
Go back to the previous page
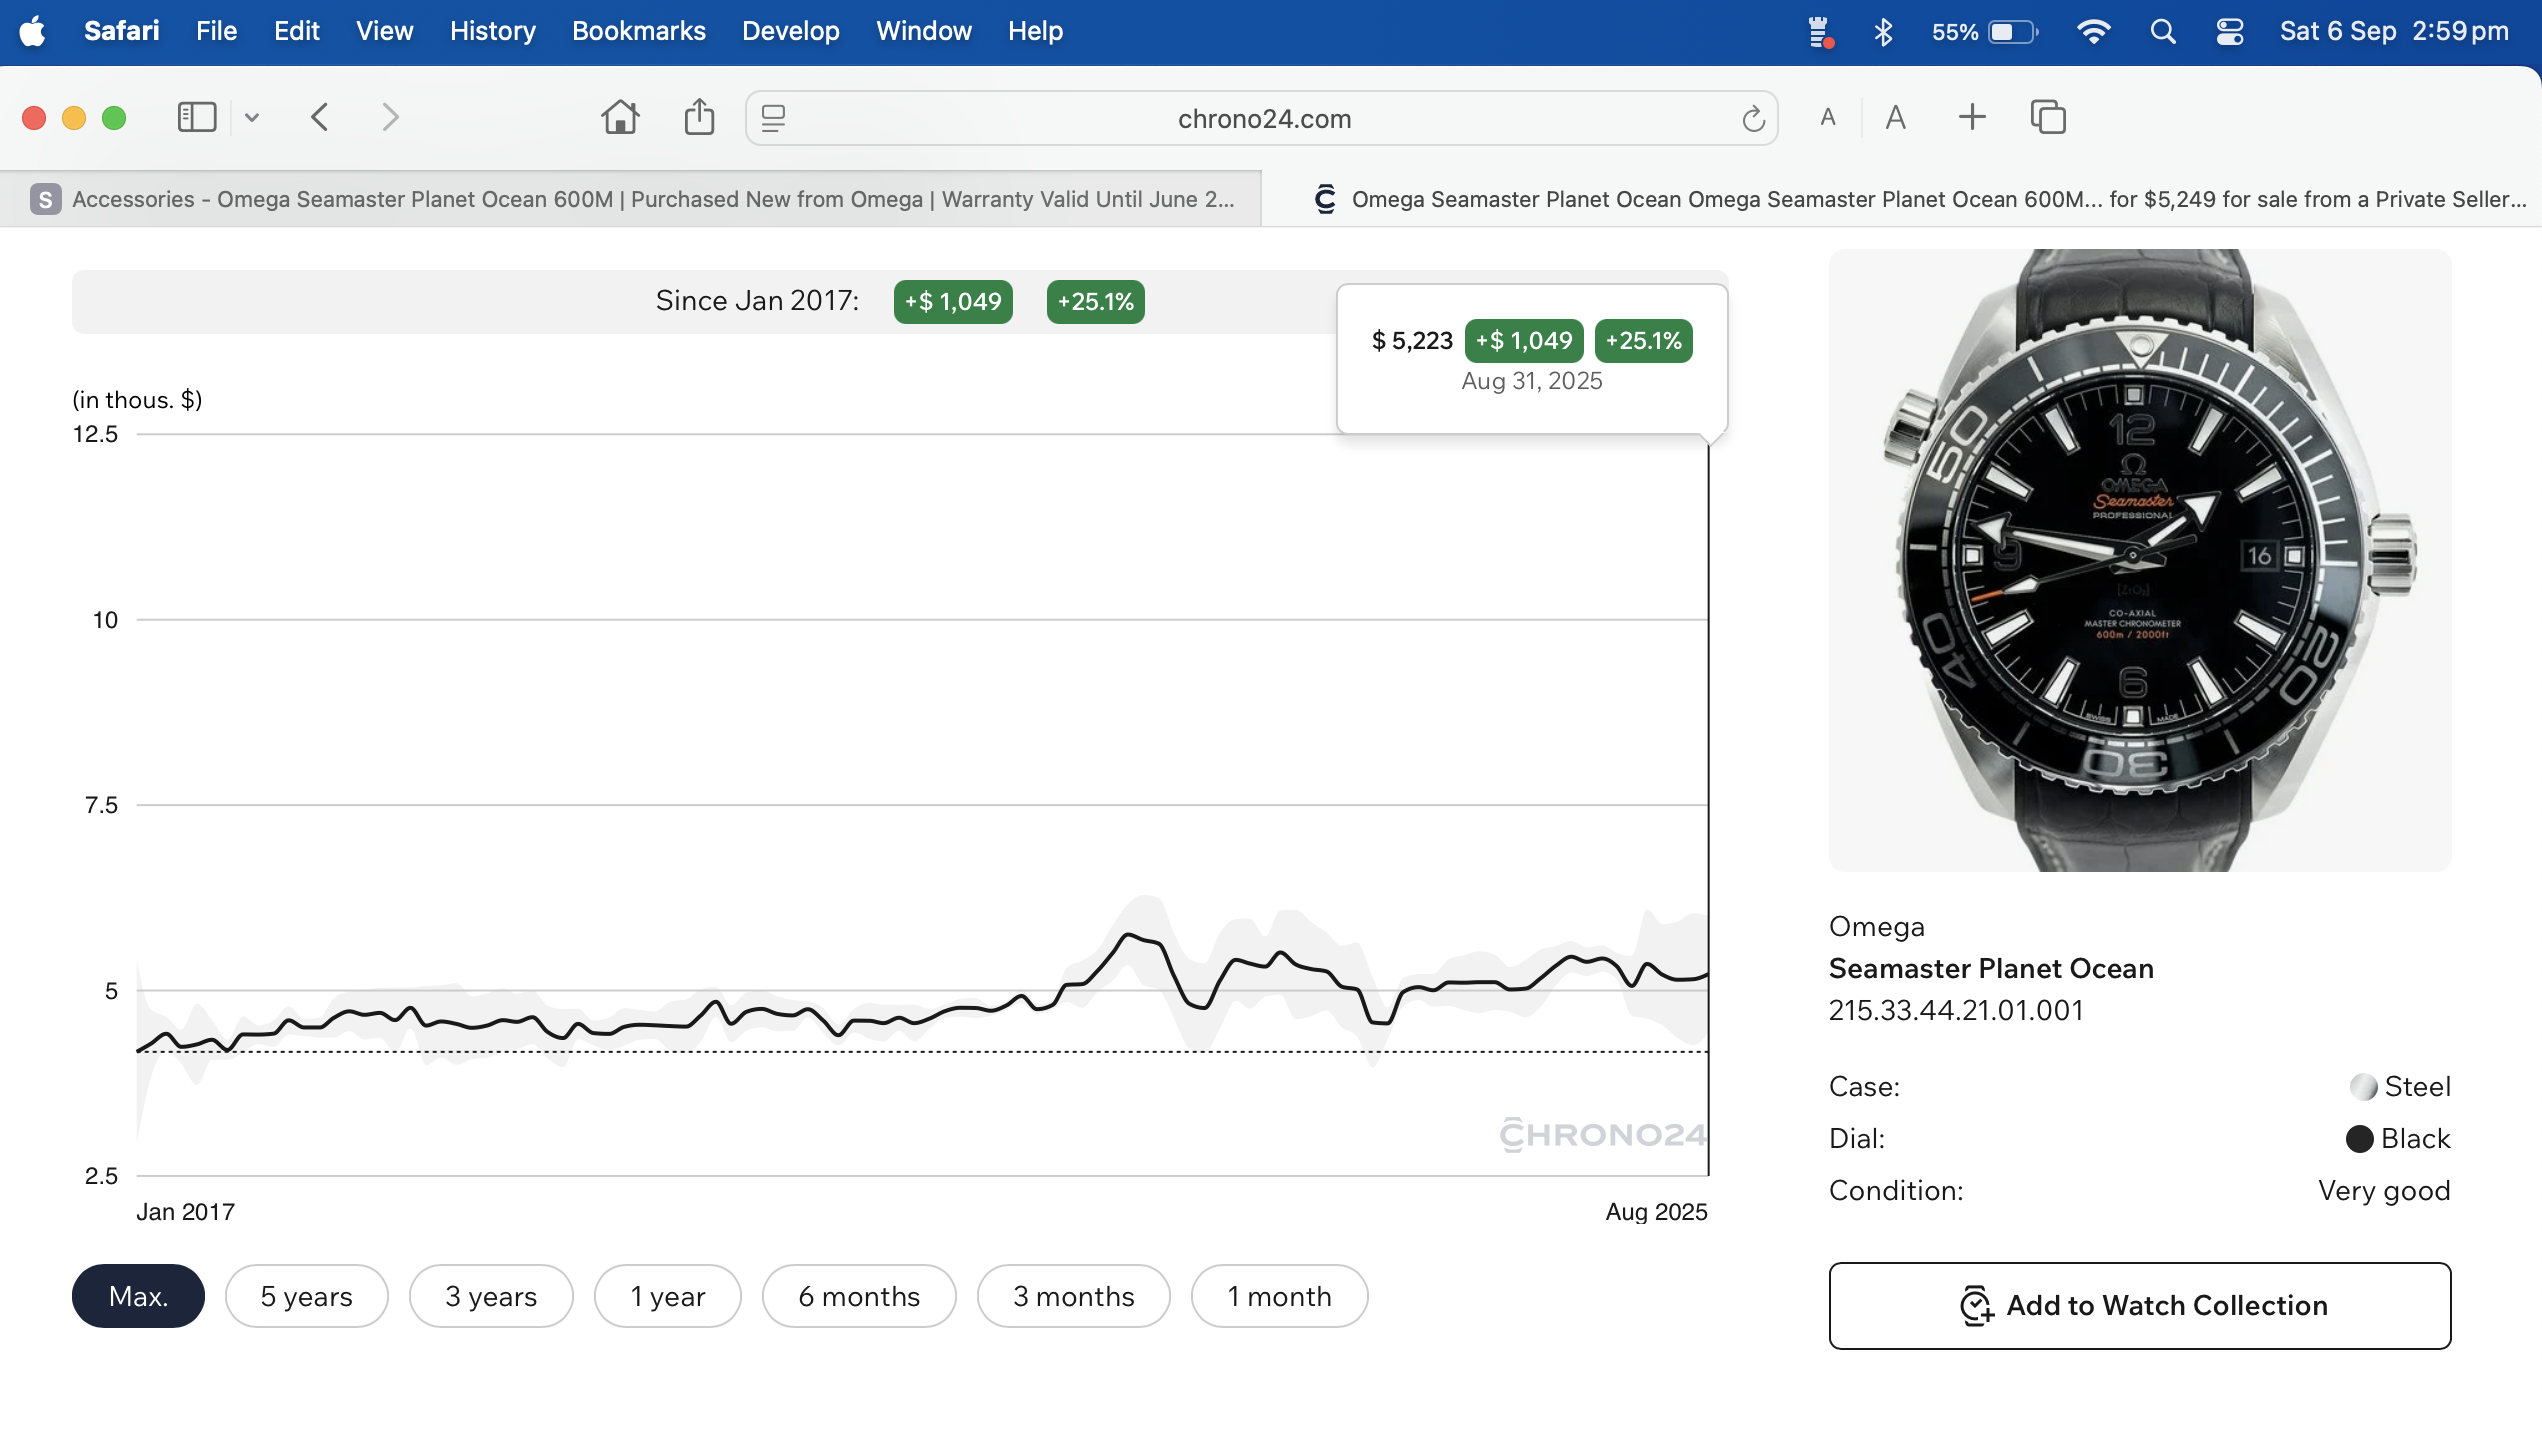tap(320, 118)
